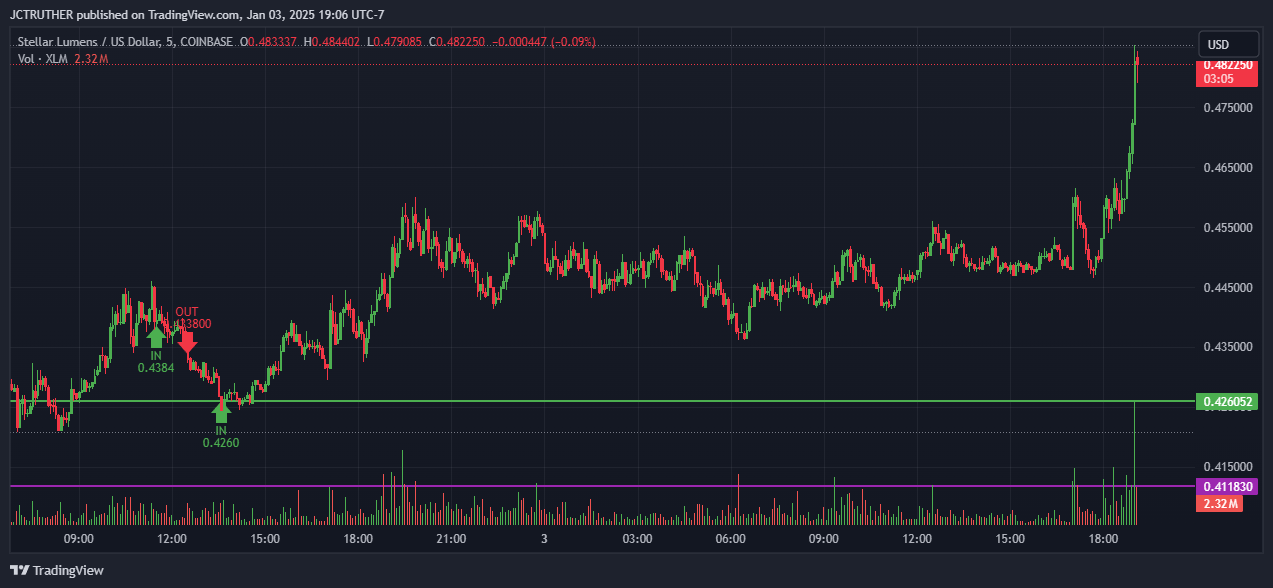
Task: Click the change value −0.000447 (−0.09%)
Action: click(x=545, y=42)
